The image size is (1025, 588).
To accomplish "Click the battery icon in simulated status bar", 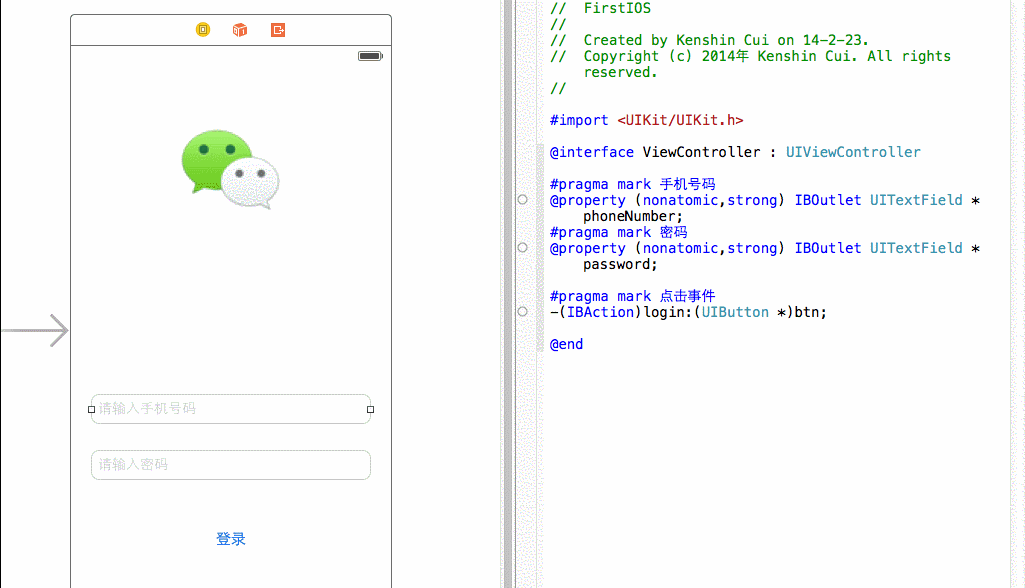I will coord(369,55).
